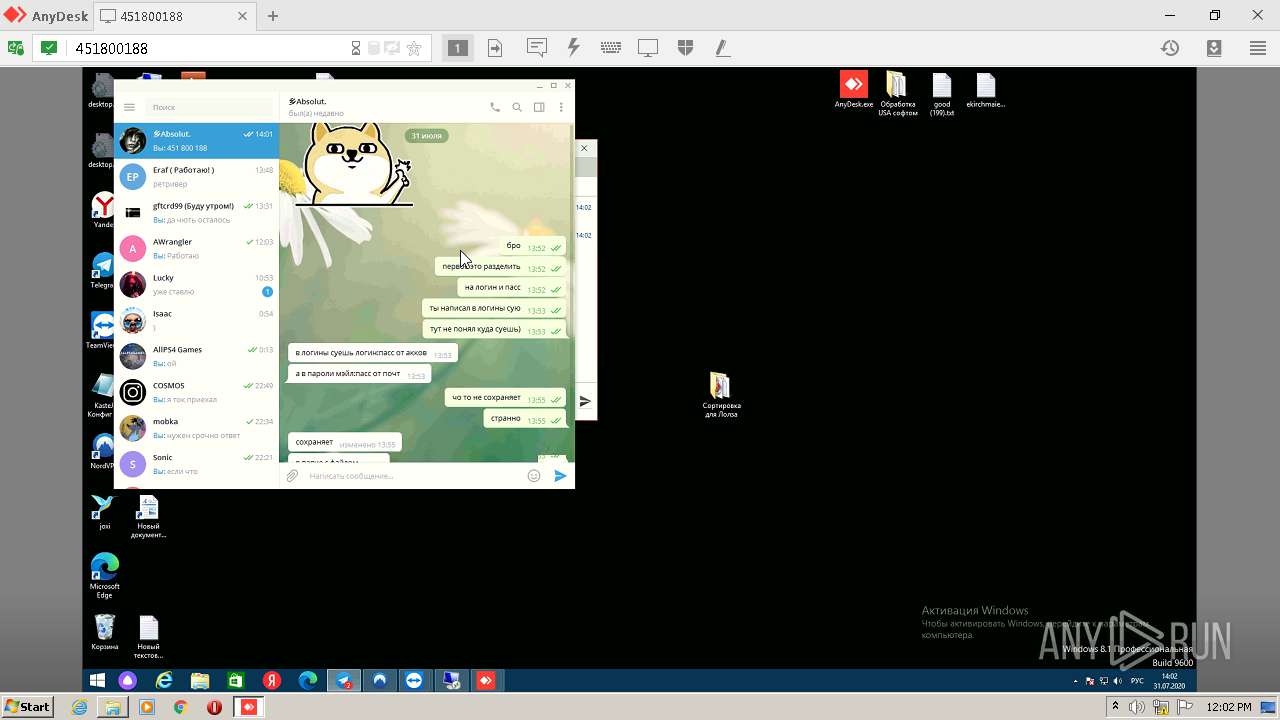Click the message input 'Написать сообщение'

pos(413,476)
